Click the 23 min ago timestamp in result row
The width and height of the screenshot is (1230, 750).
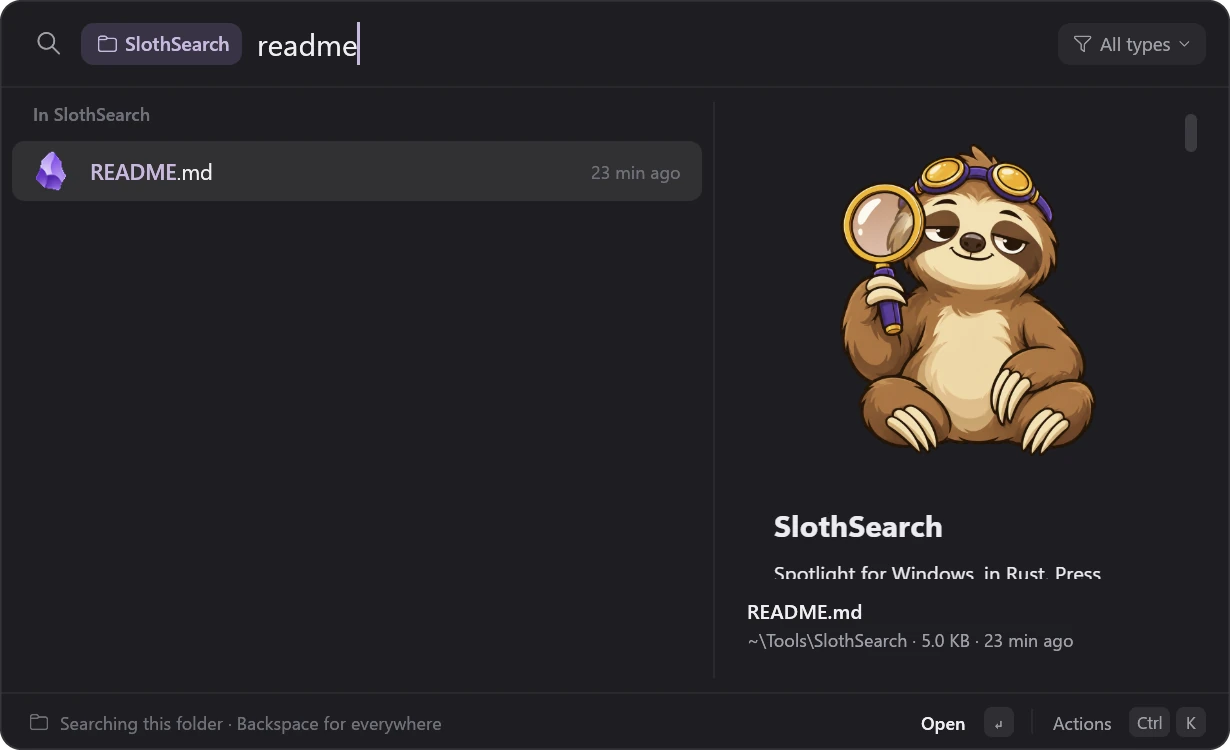635,172
